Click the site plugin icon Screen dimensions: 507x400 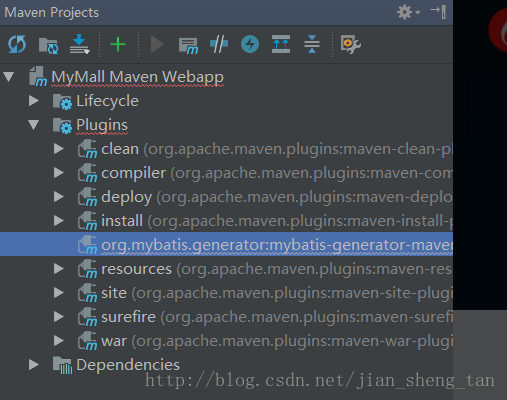87,293
